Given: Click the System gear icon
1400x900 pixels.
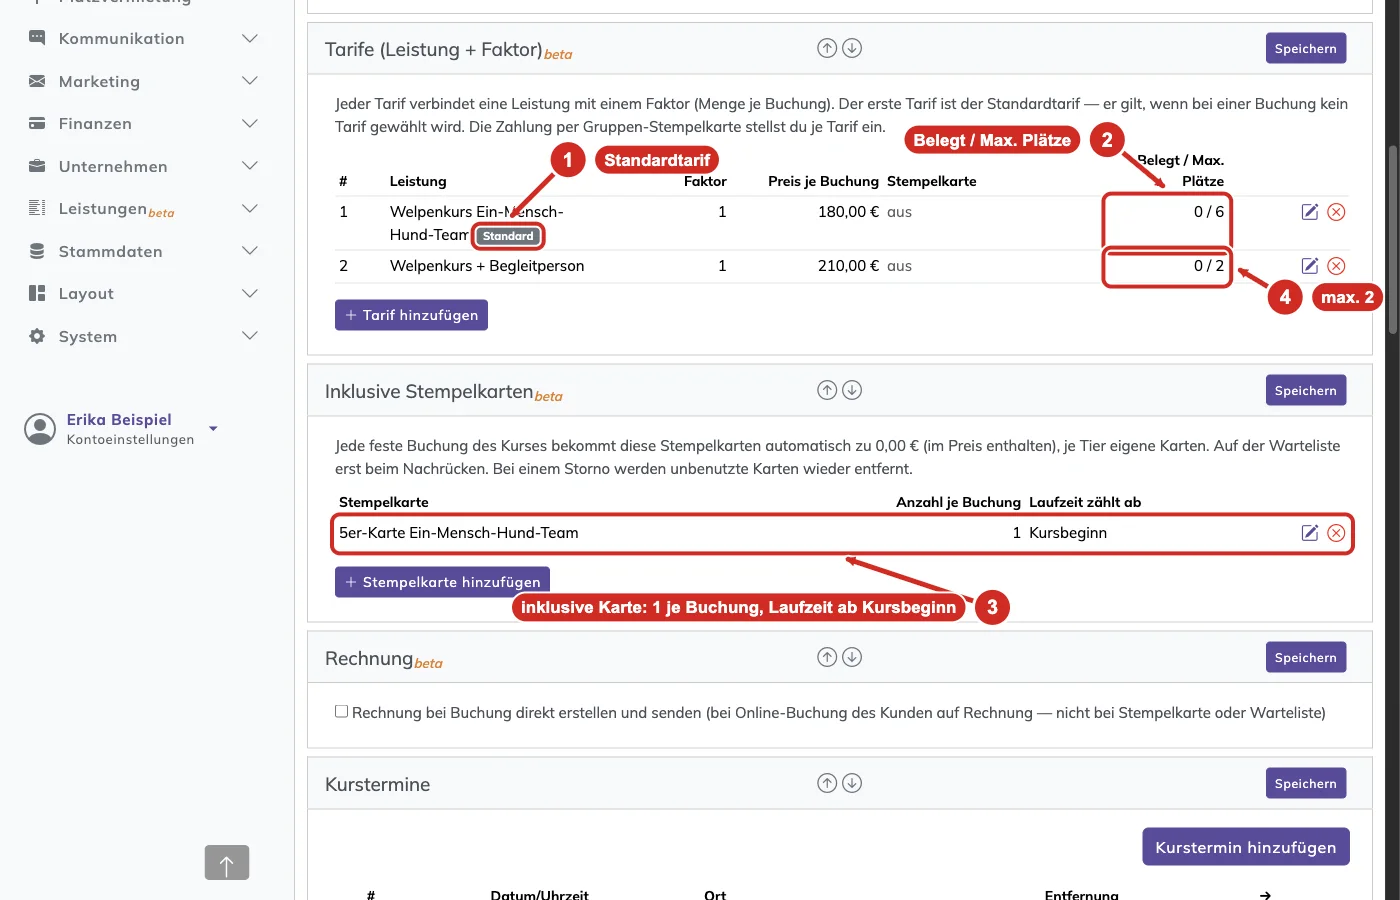Looking at the screenshot, I should [x=37, y=336].
